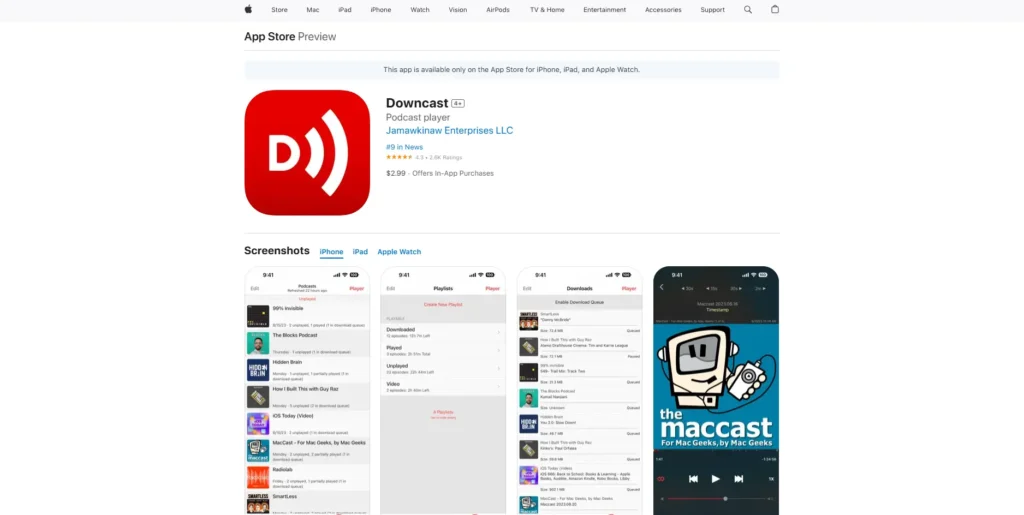Go to iPhone in the top navigation bar

click(x=381, y=10)
